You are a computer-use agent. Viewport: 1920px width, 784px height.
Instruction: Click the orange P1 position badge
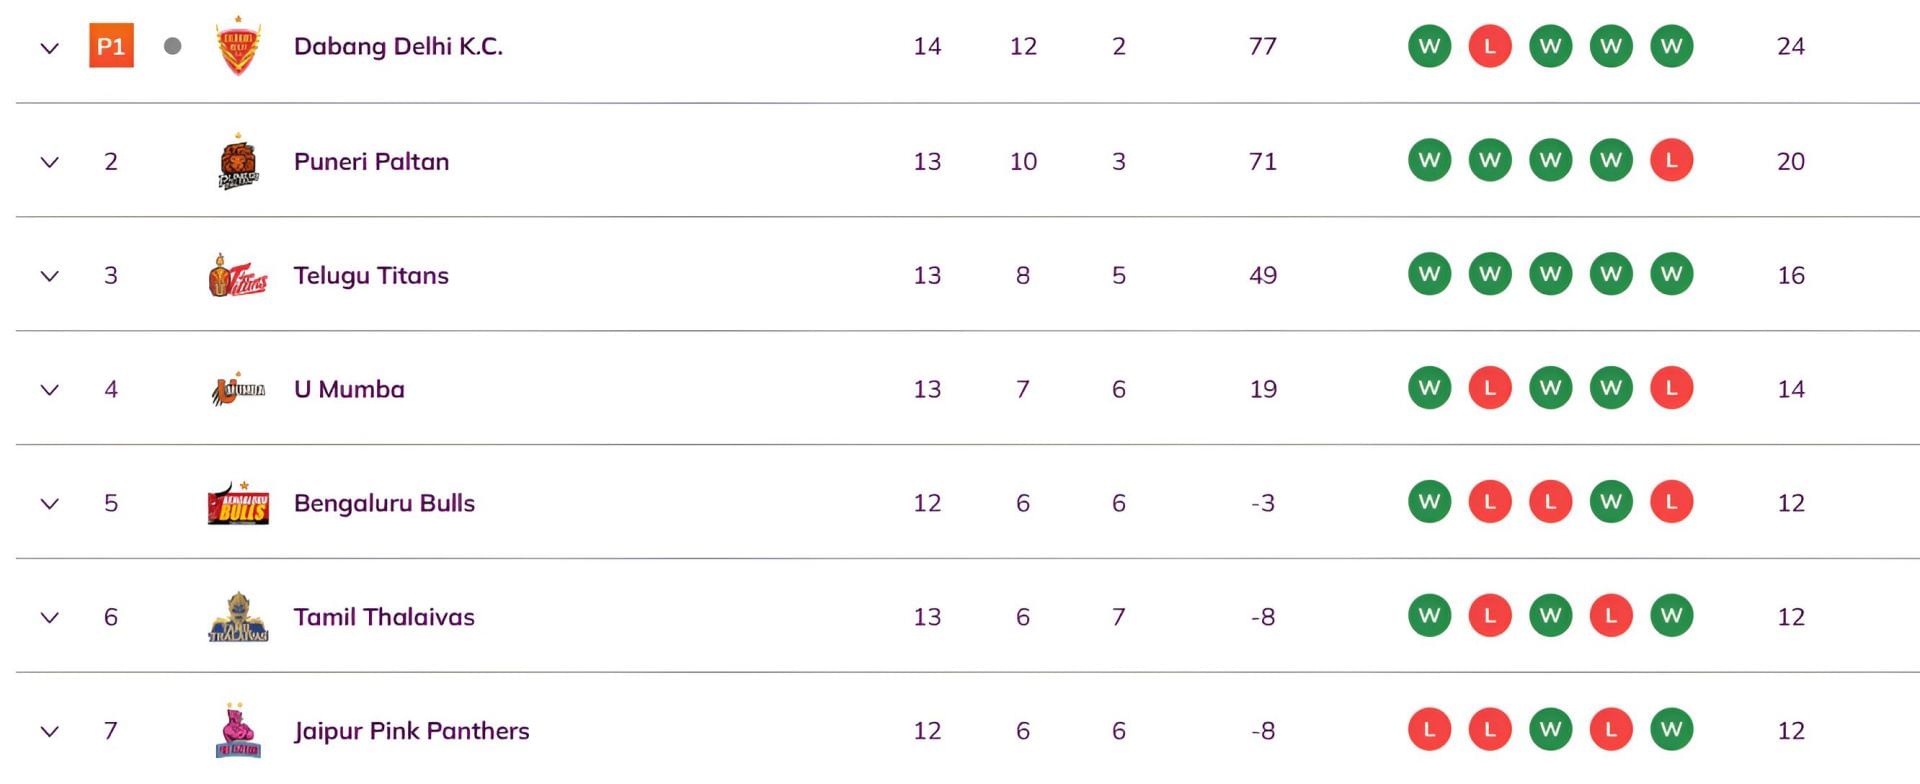111,47
